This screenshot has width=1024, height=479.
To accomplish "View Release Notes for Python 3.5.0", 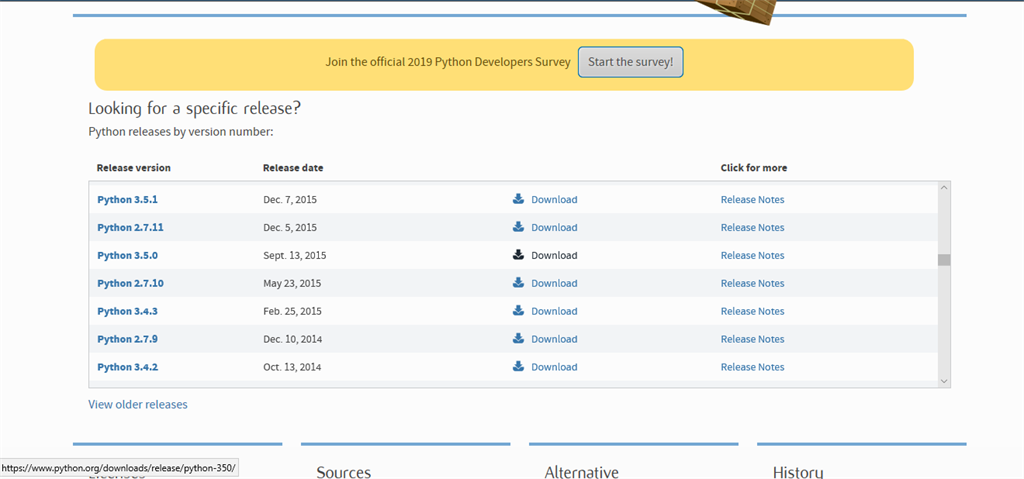I will click(x=752, y=256).
